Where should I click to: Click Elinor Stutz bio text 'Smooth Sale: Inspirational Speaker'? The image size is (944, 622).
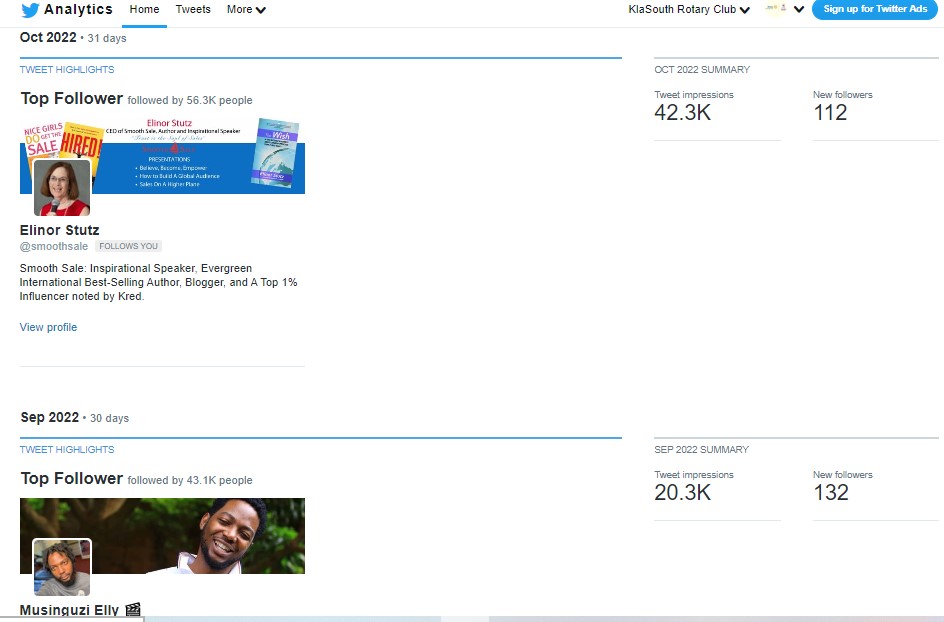108,269
